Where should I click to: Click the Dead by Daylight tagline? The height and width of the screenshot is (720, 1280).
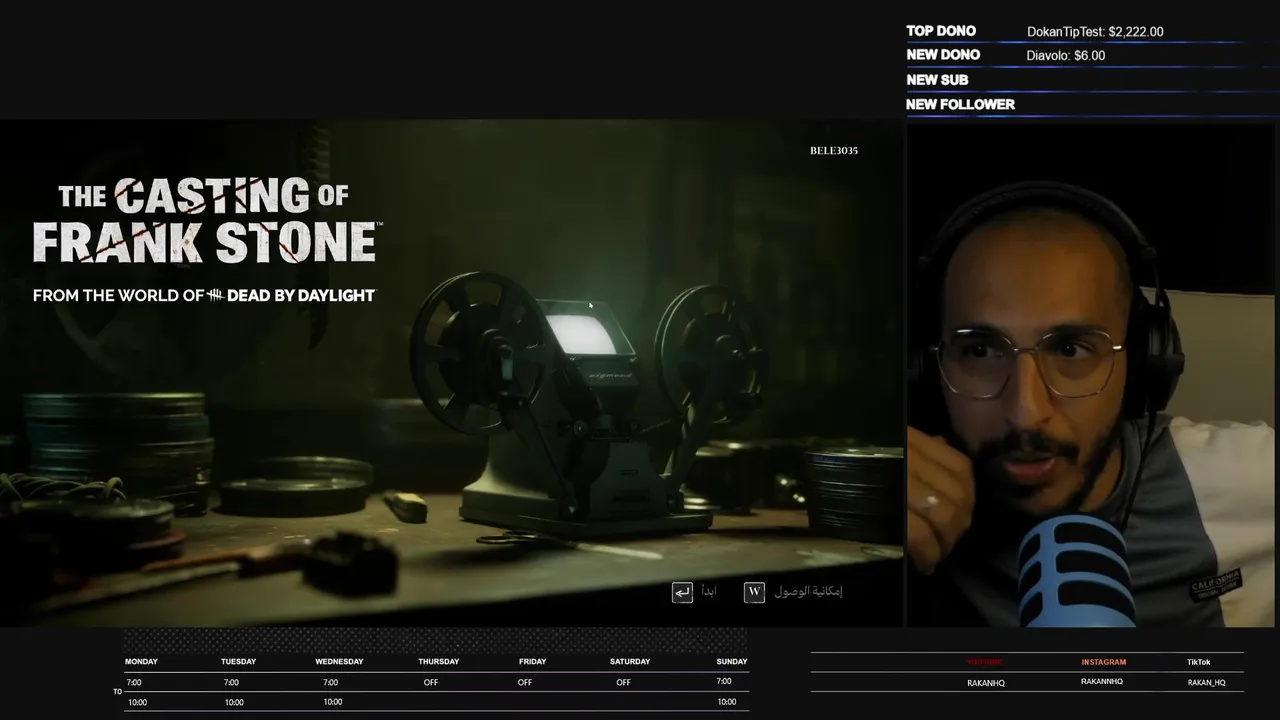pos(204,296)
